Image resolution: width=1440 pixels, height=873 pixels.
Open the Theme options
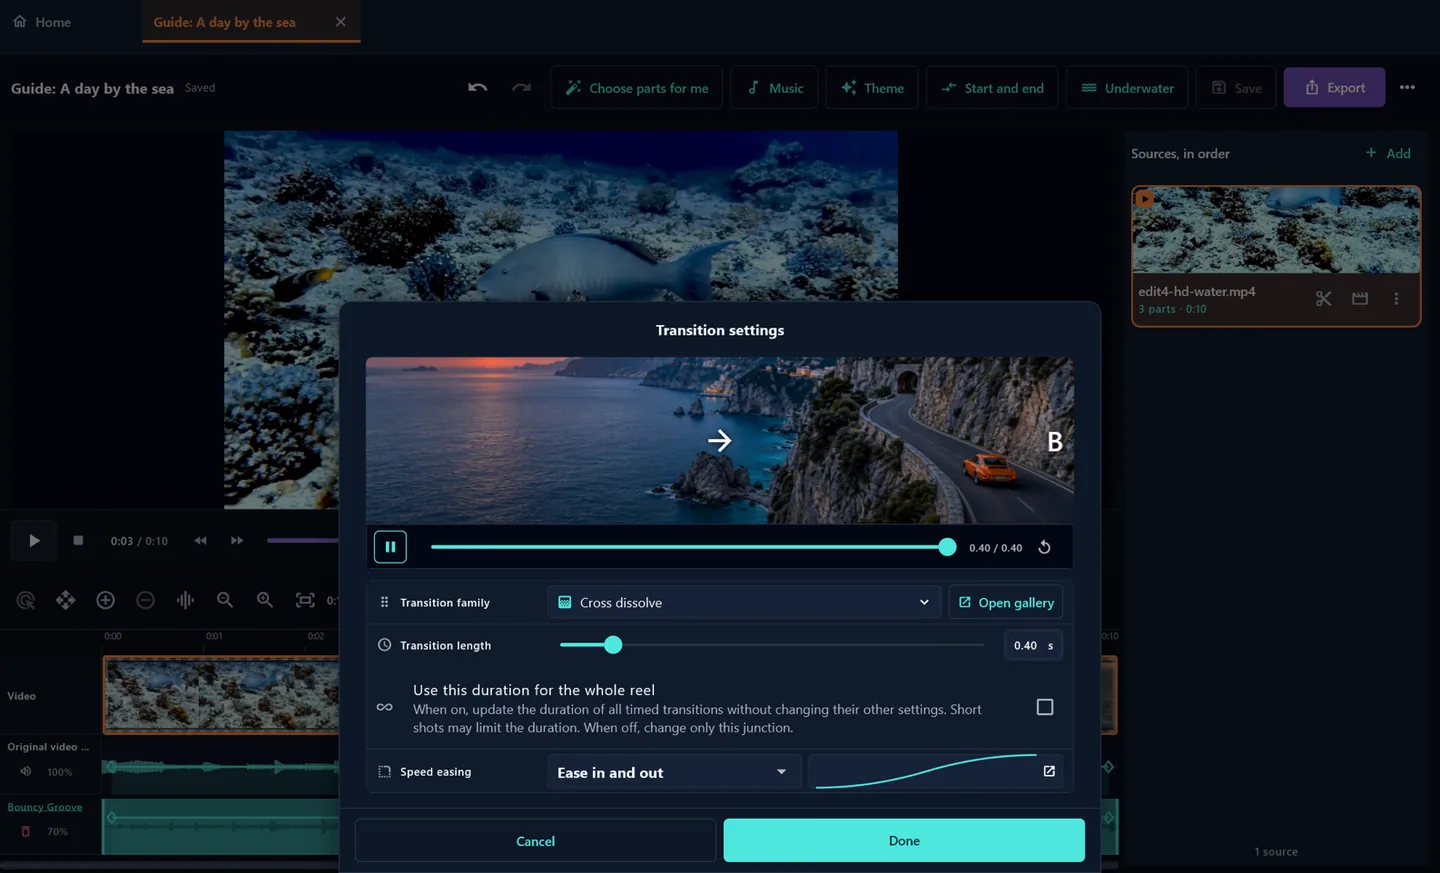tap(872, 88)
